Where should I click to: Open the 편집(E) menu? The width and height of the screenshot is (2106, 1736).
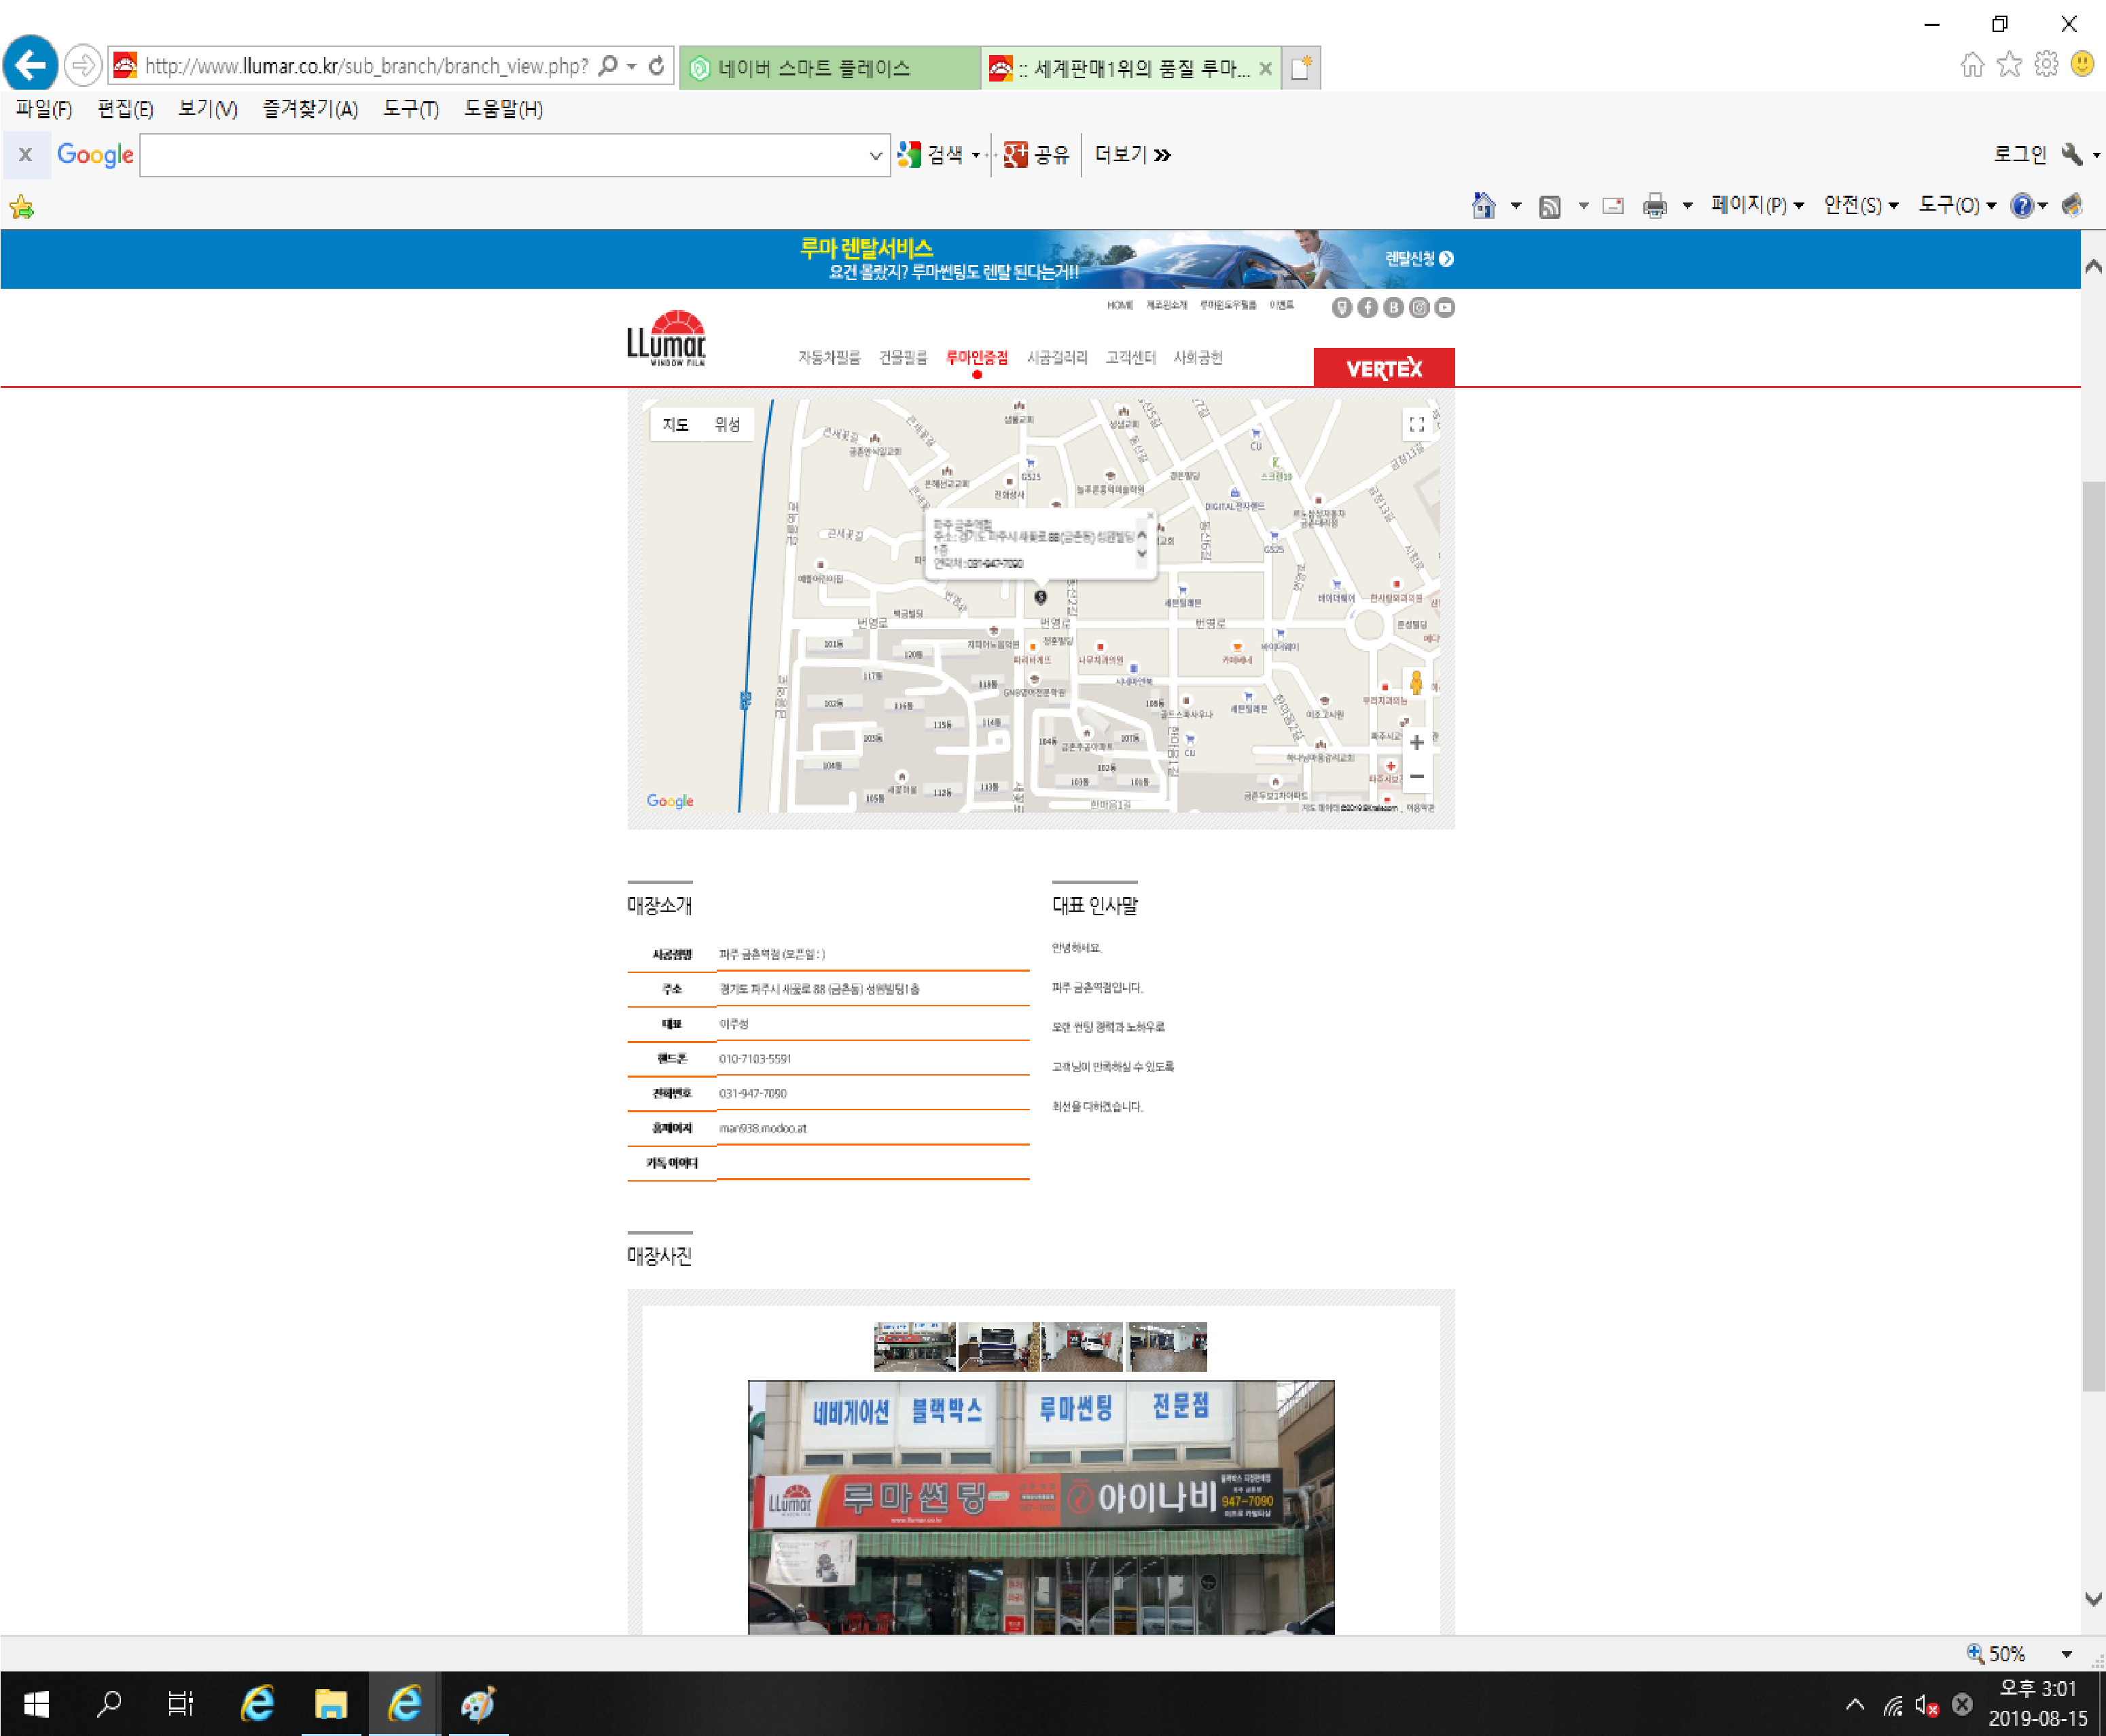click(x=125, y=109)
